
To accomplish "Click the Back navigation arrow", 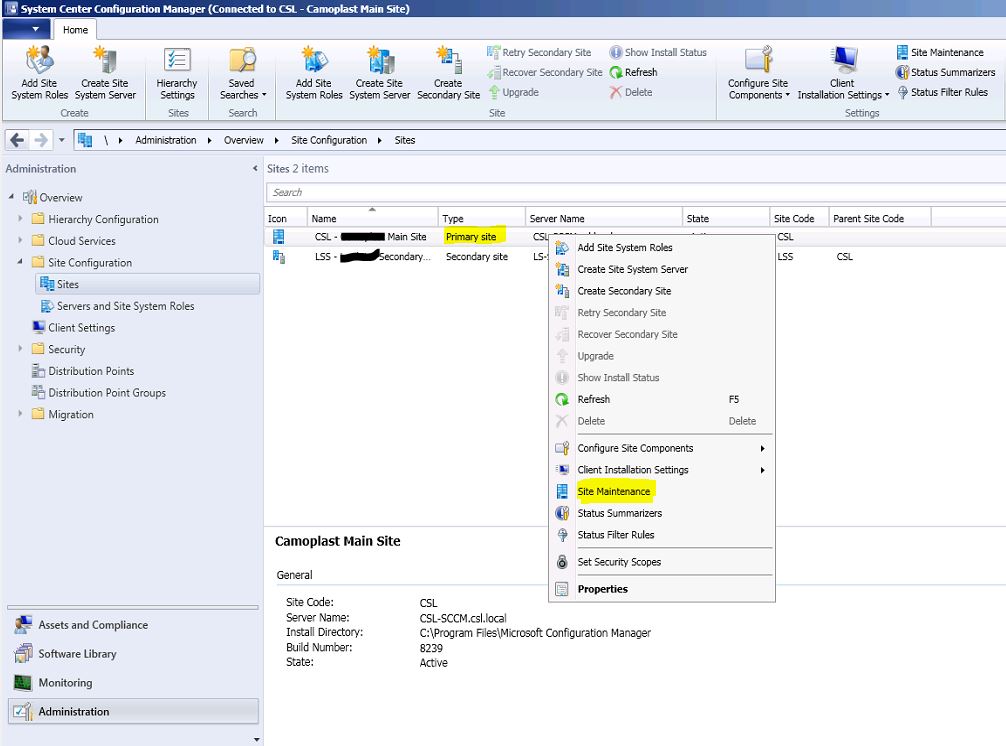I will pos(17,140).
